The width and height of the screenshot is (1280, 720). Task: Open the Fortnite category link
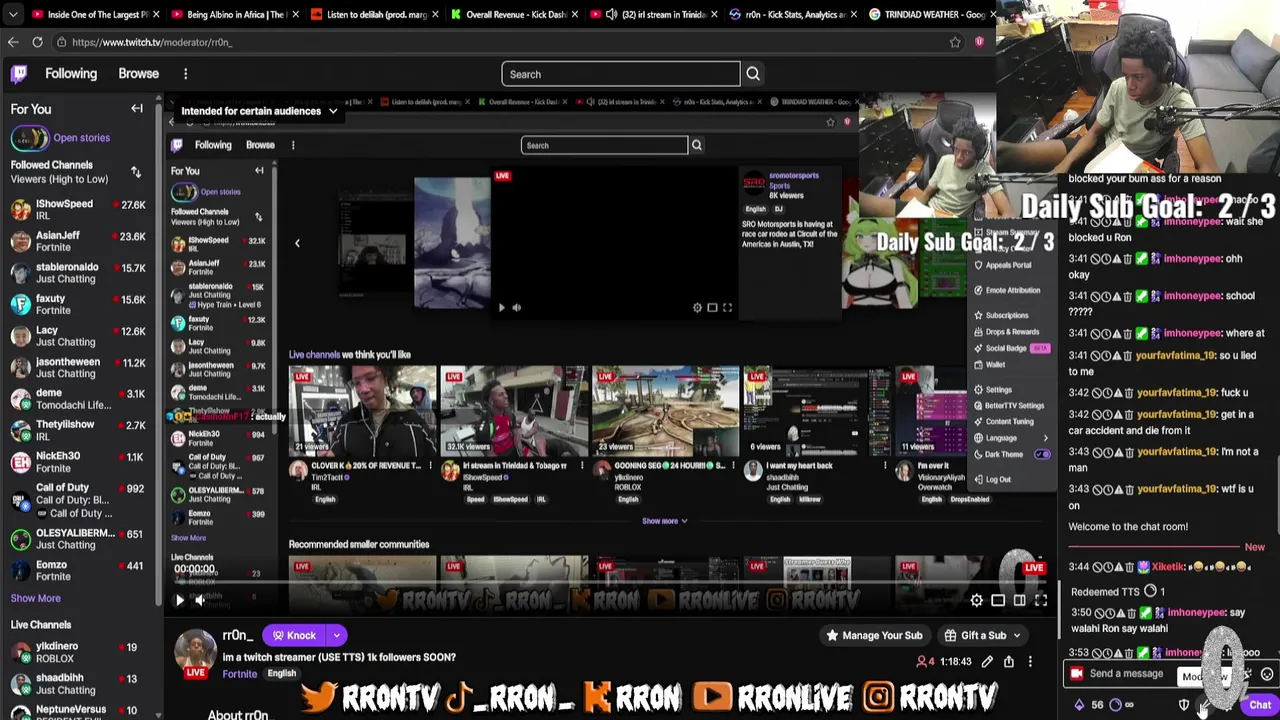tap(240, 674)
